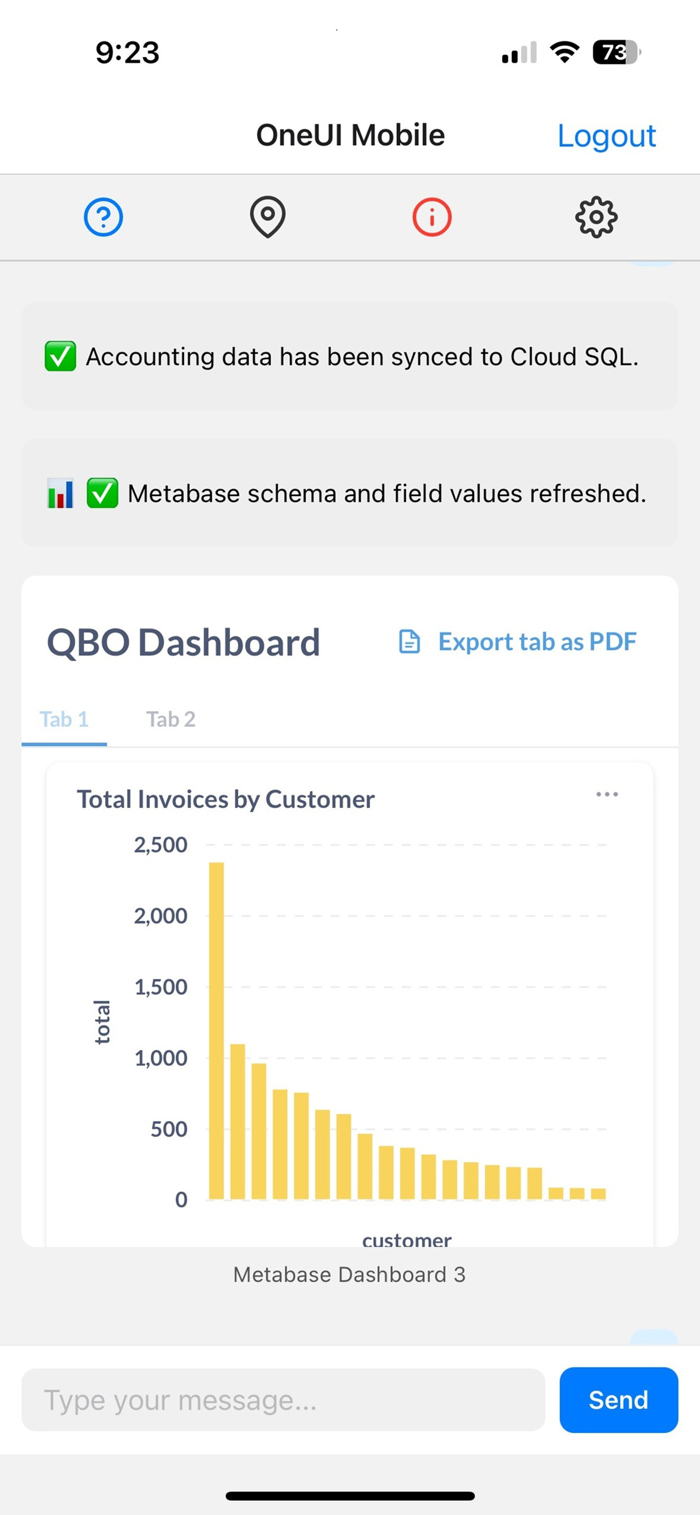This screenshot has height=1515, width=700.
Task: Select the Total Invoices by Customer title
Action: click(226, 799)
